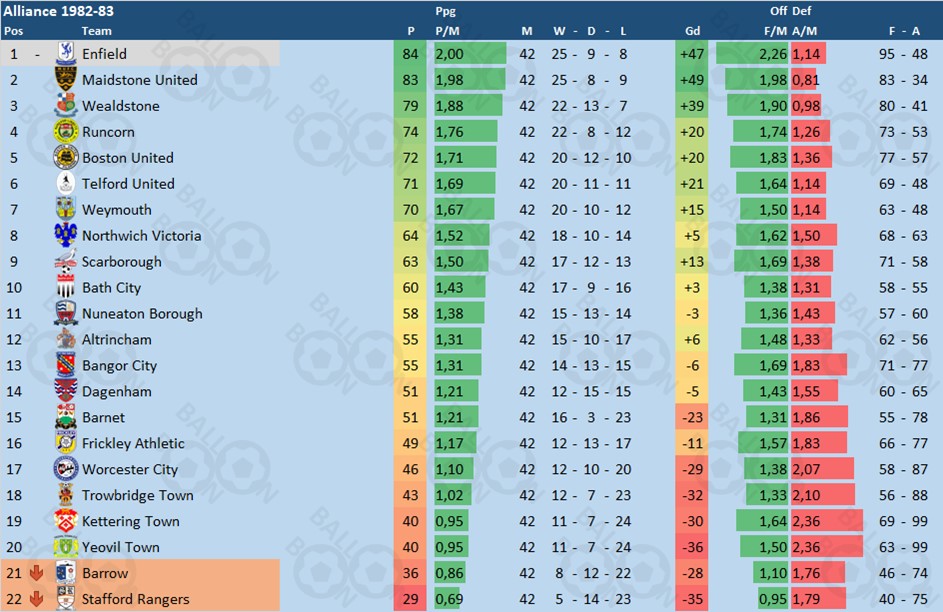Click the Yeovil Town green badge
This screenshot has width=943, height=612.
(x=66, y=546)
